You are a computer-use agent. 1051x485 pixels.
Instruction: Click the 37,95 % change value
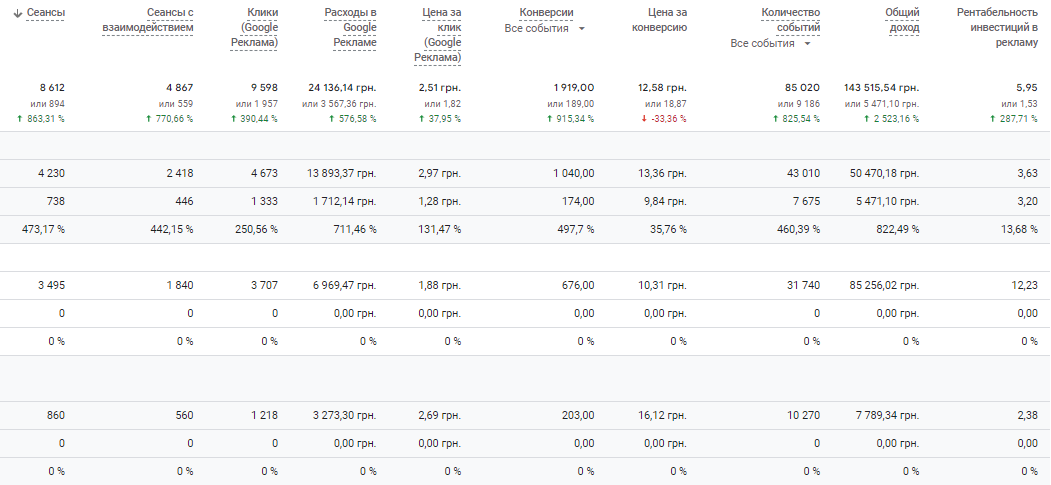pos(440,119)
